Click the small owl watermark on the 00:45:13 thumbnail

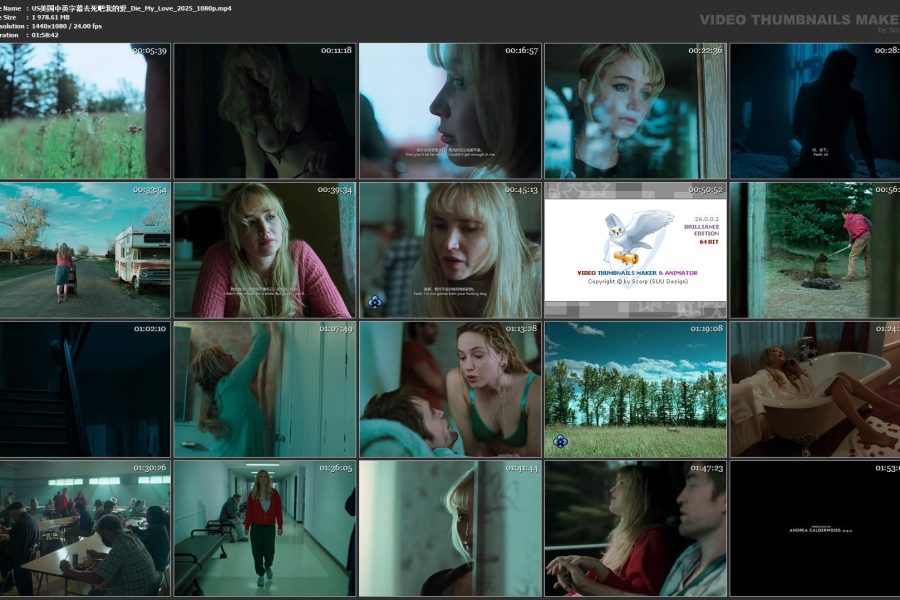coord(375,301)
